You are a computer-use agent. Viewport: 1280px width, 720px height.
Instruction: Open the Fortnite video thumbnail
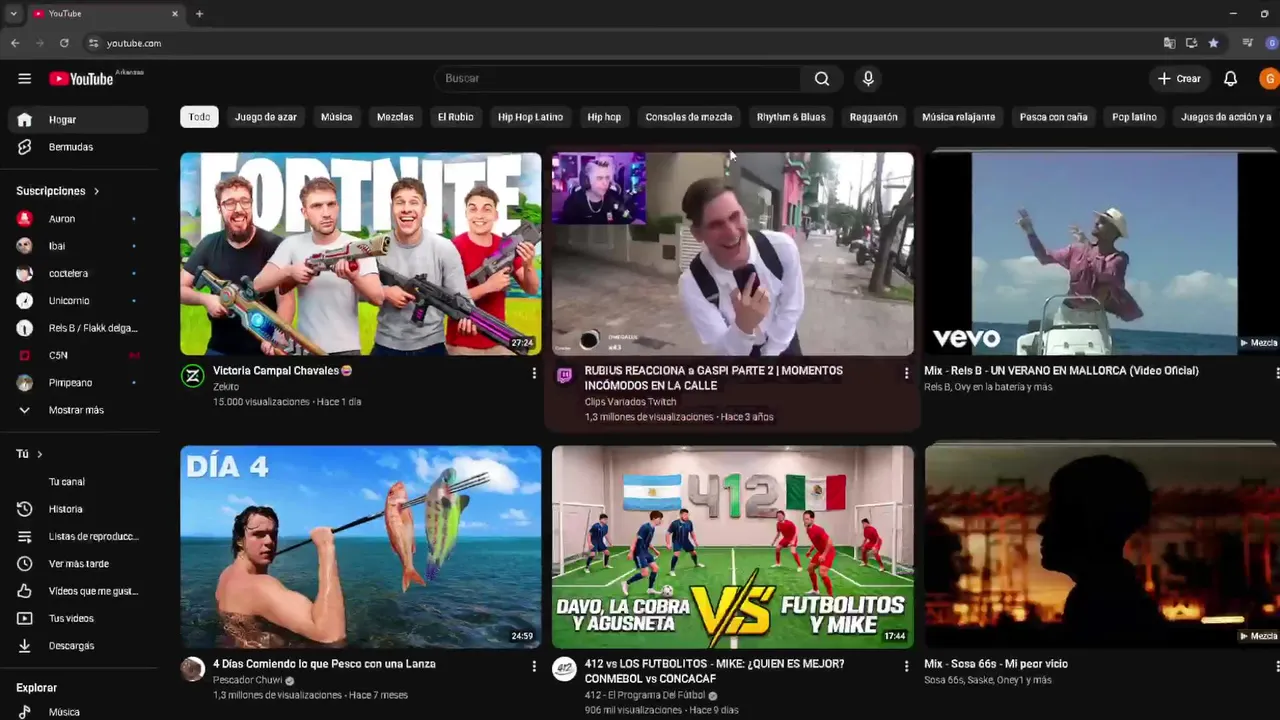[361, 254]
